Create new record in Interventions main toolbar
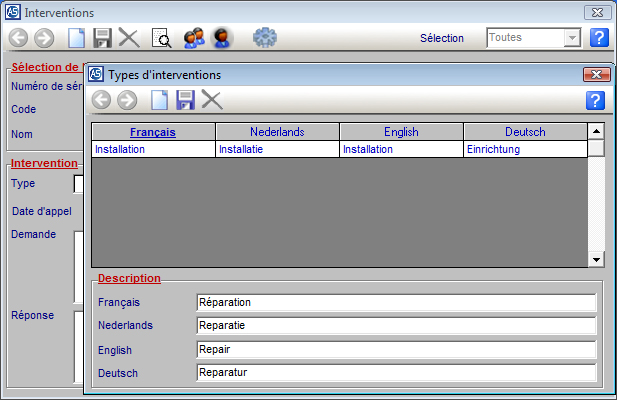The image size is (617, 400). tap(77, 38)
